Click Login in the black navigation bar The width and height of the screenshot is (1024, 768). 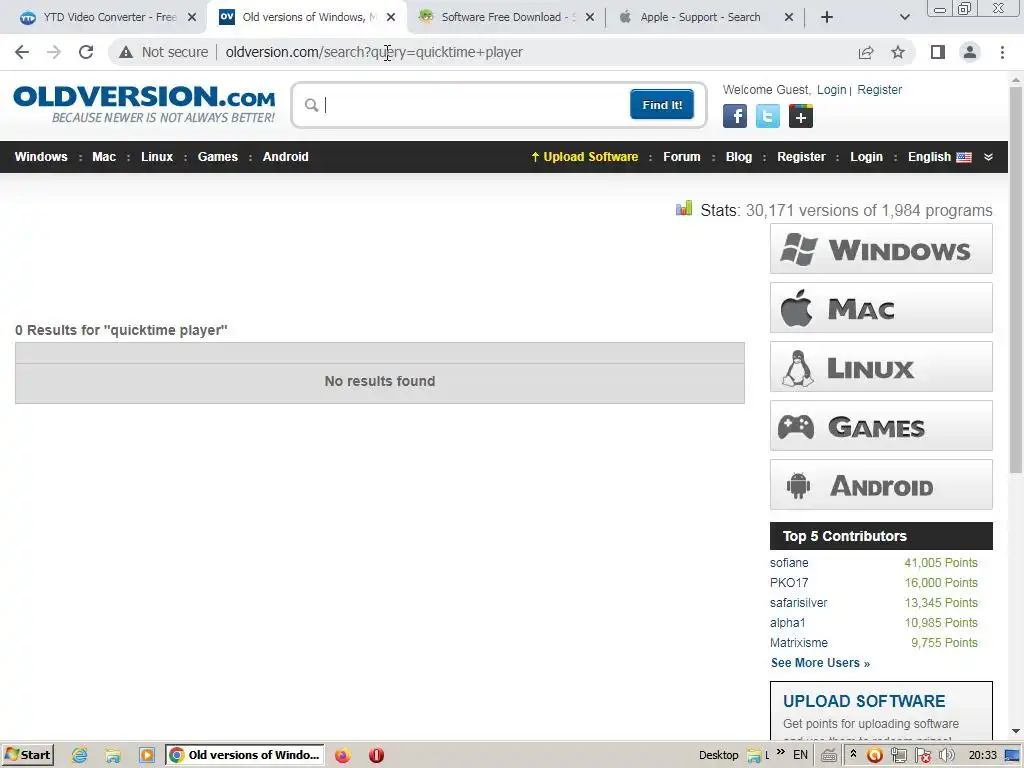(866, 157)
